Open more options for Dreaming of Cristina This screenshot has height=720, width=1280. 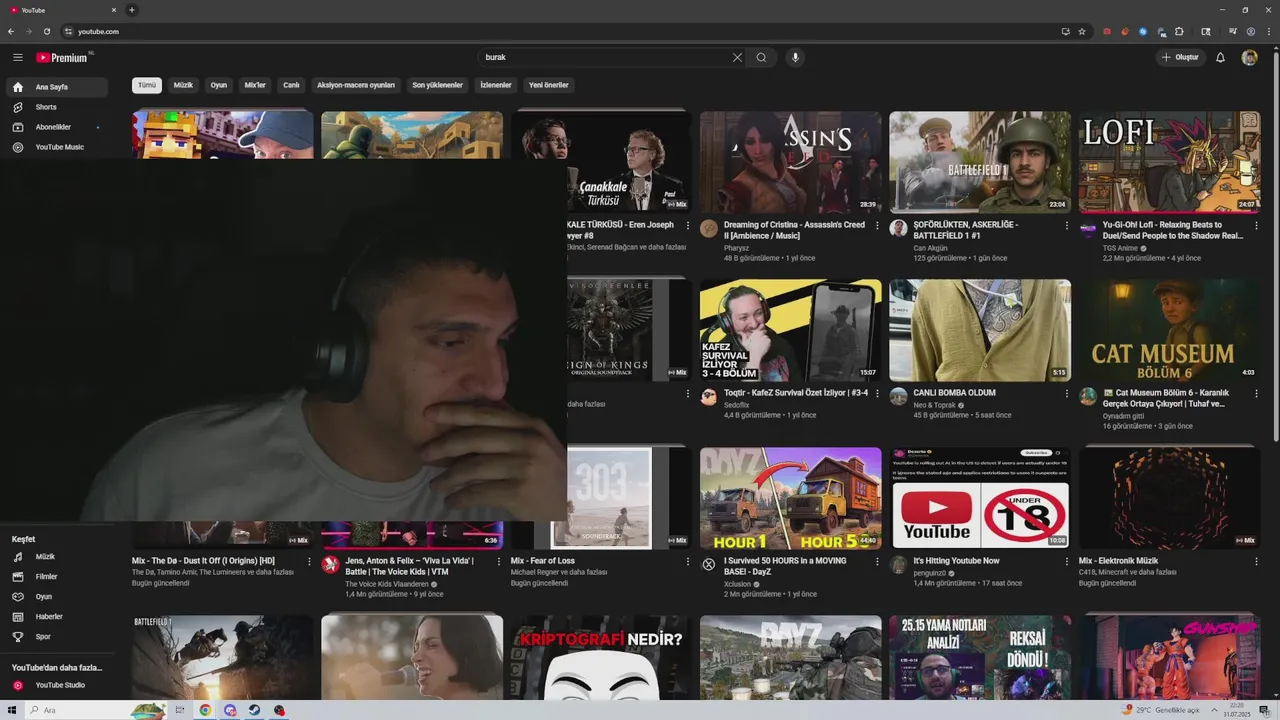tap(877, 226)
